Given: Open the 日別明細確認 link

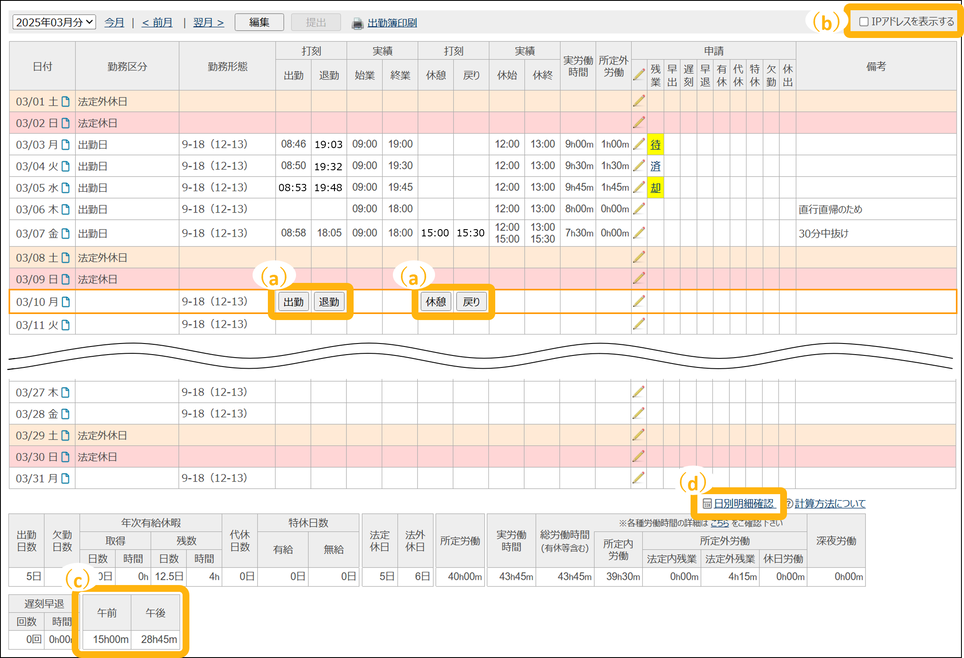Looking at the screenshot, I should click(743, 504).
